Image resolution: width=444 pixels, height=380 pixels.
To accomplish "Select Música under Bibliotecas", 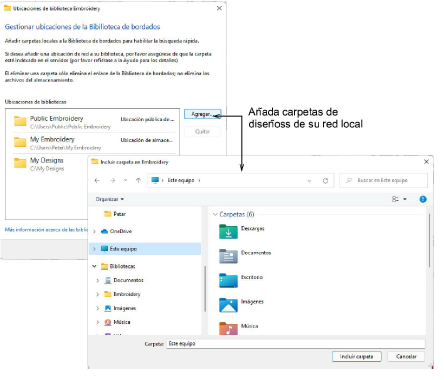I will coord(122,322).
